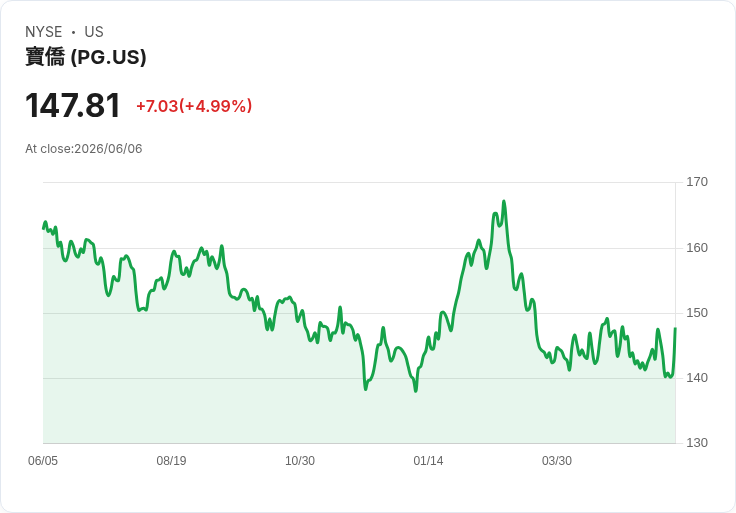Click the starting point of the price line
The image size is (736, 513).
(x=43, y=229)
